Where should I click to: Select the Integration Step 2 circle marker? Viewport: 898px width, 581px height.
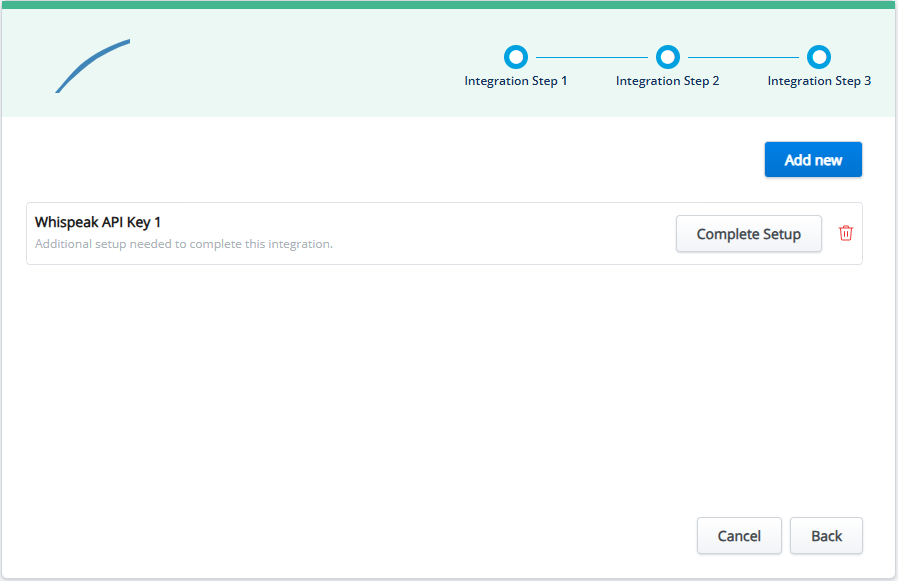667,56
